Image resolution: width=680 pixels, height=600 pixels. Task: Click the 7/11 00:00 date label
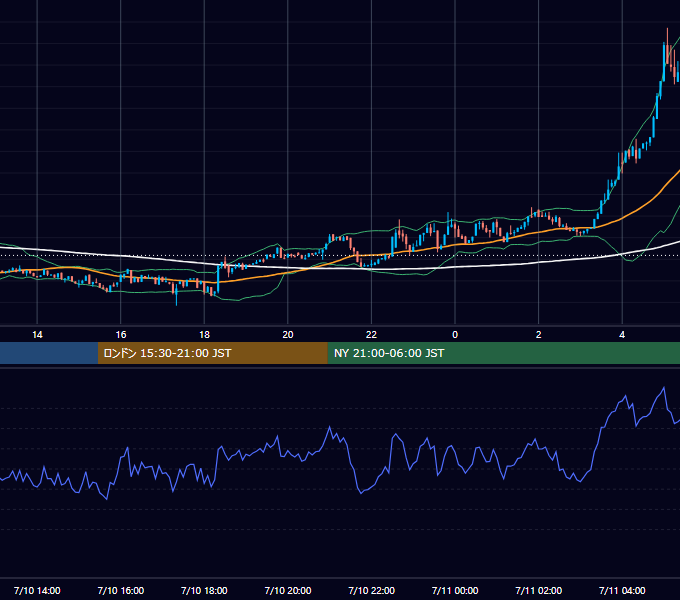(455, 590)
